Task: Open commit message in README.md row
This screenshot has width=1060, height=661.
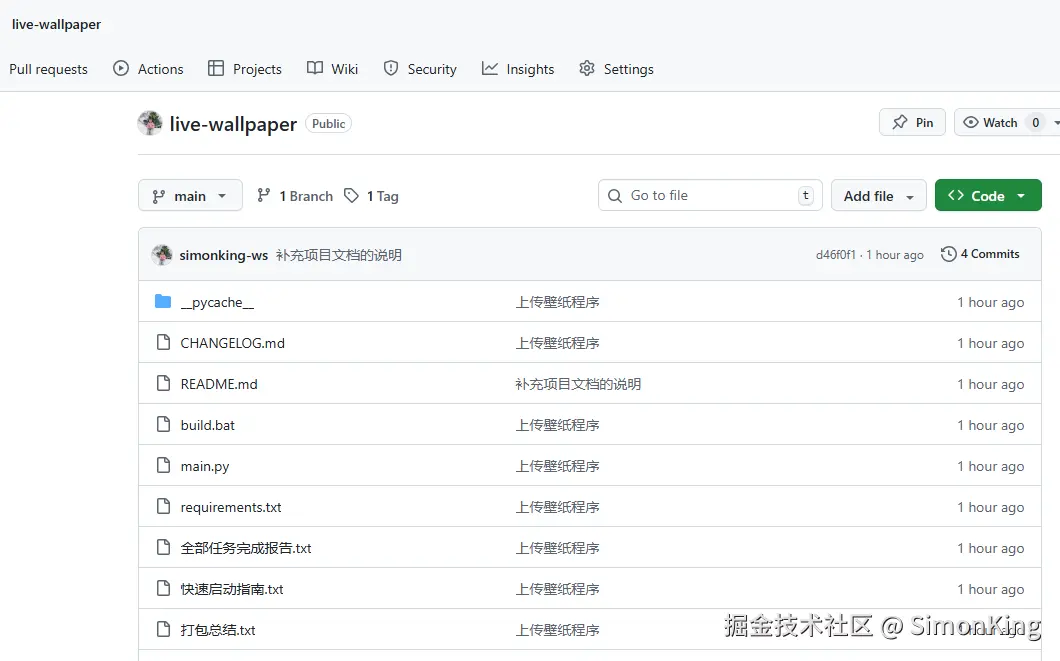Action: point(578,384)
